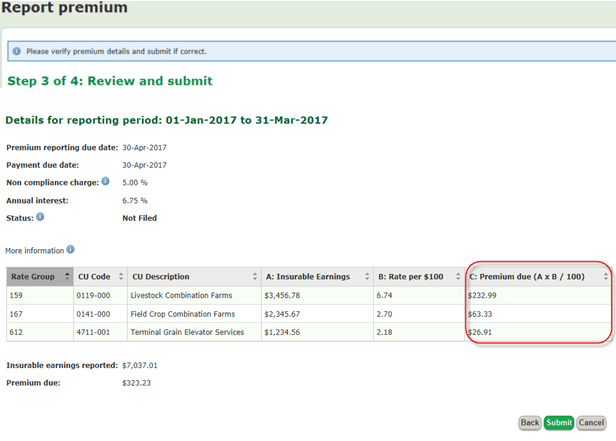Click rate value 2.18

click(x=384, y=332)
